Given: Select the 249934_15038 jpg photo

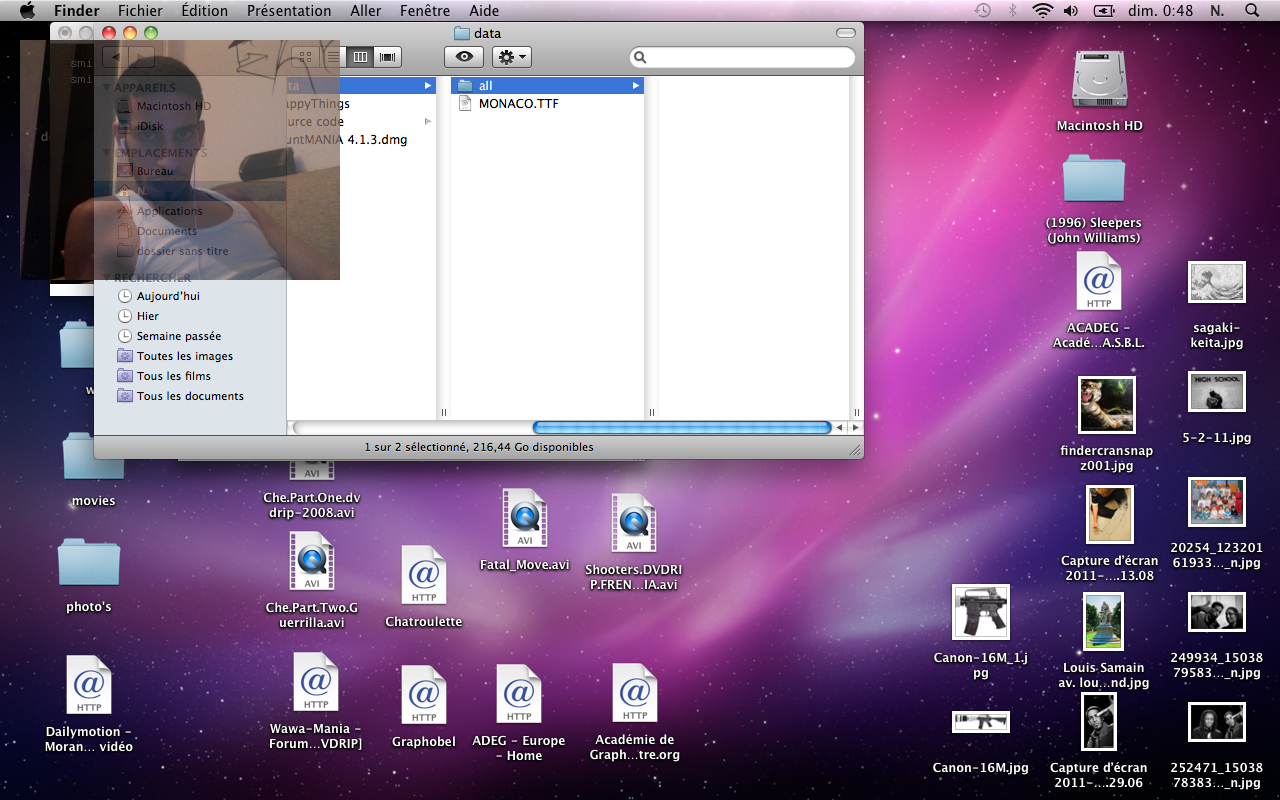Looking at the screenshot, I should tap(1216, 612).
